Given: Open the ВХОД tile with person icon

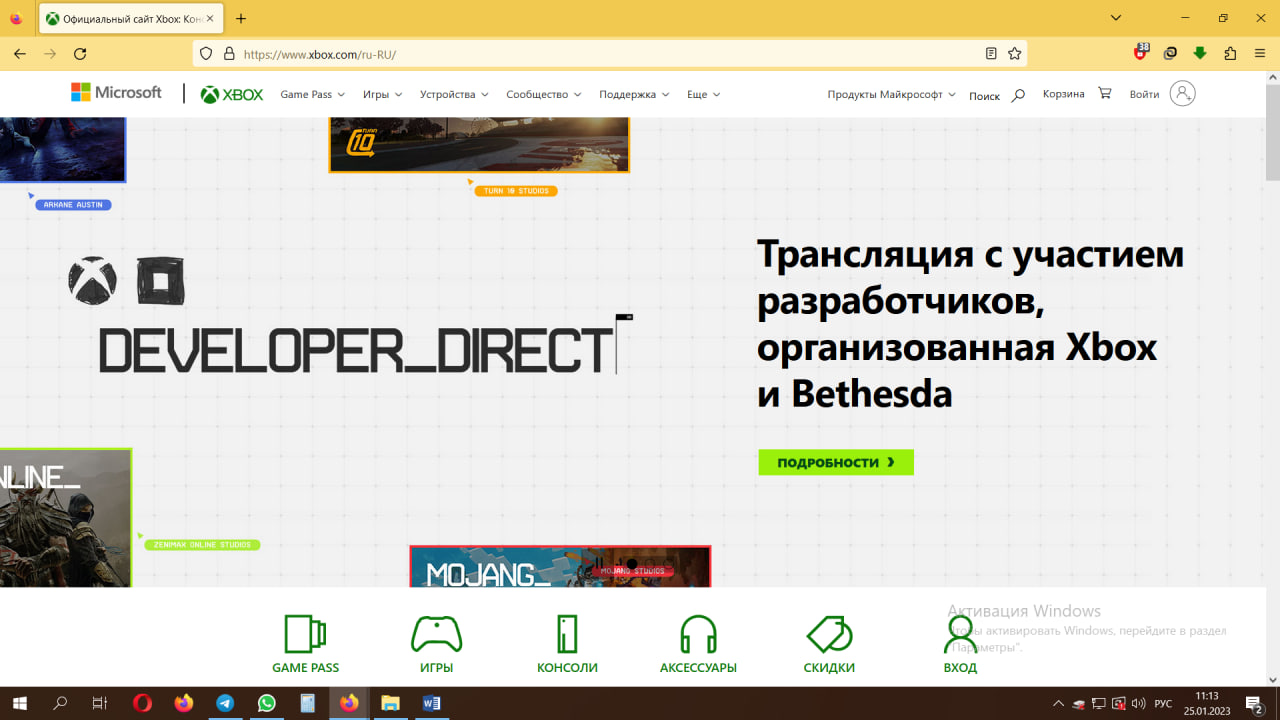Looking at the screenshot, I should (x=960, y=643).
